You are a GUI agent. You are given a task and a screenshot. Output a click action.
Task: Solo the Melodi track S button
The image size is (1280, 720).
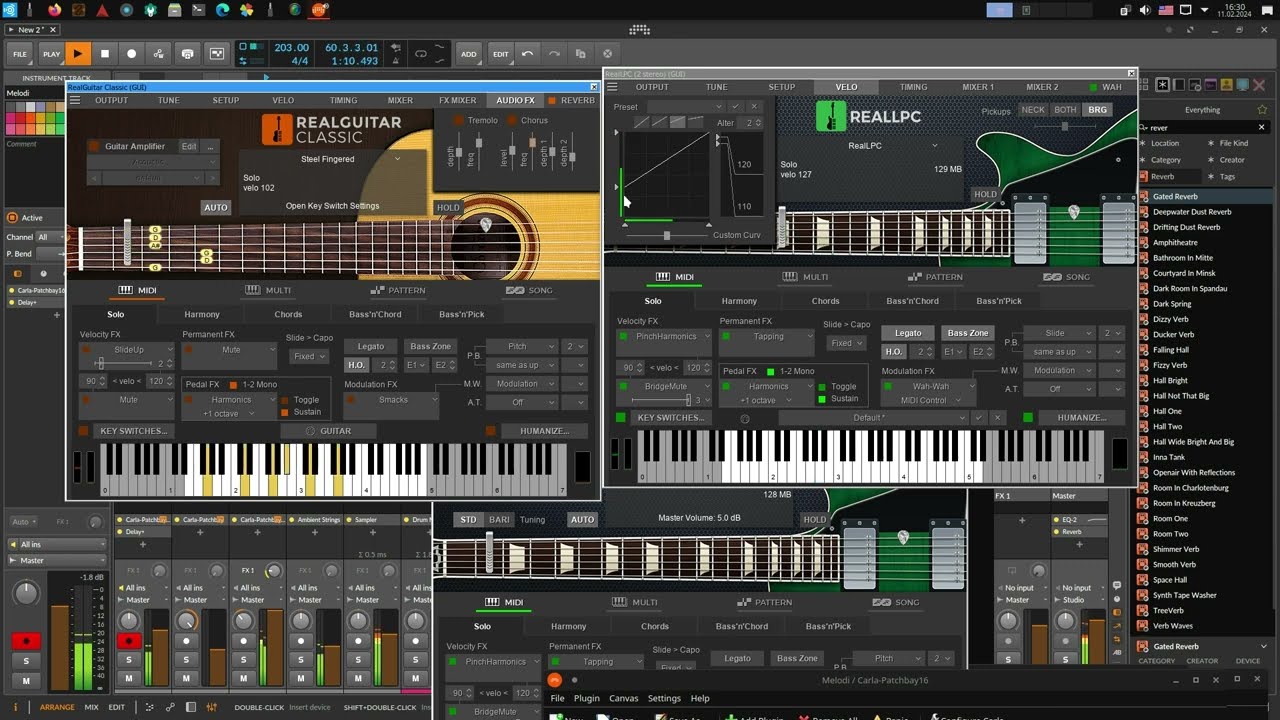[26, 661]
